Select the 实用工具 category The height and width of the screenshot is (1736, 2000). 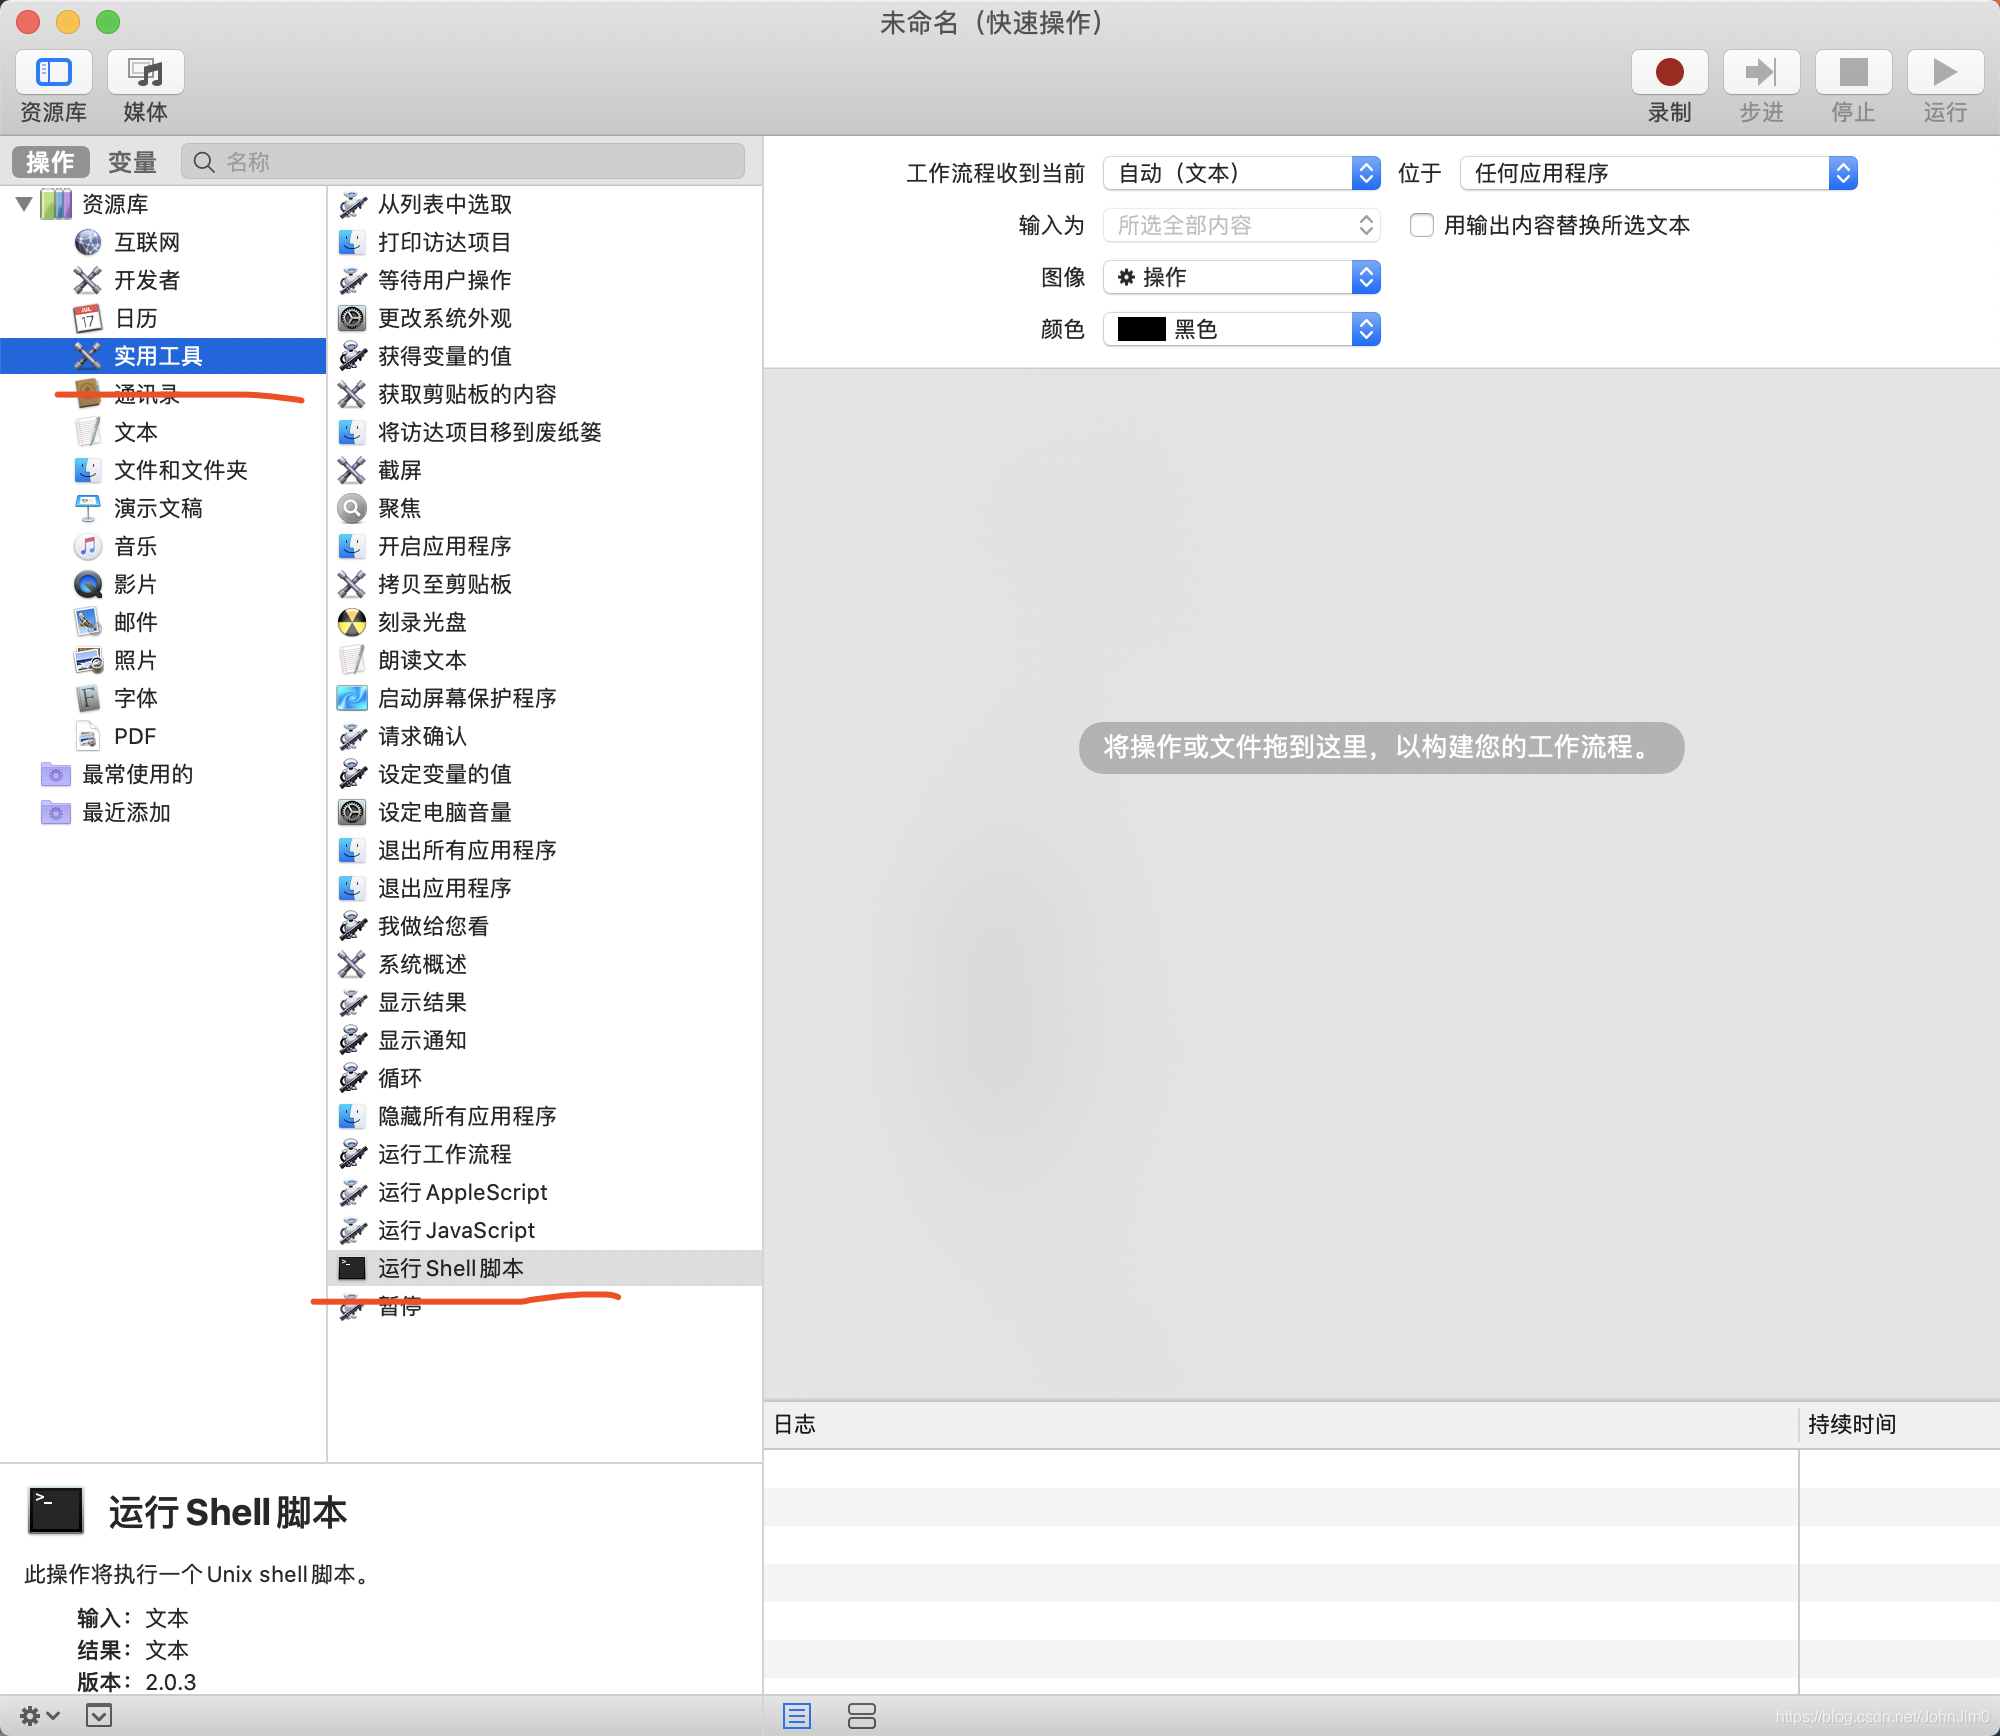(163, 356)
